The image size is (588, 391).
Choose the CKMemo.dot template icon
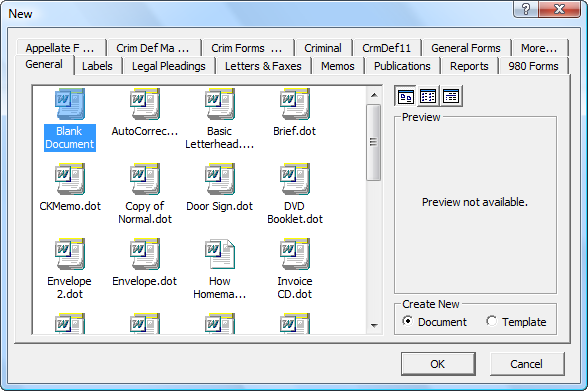click(x=70, y=179)
